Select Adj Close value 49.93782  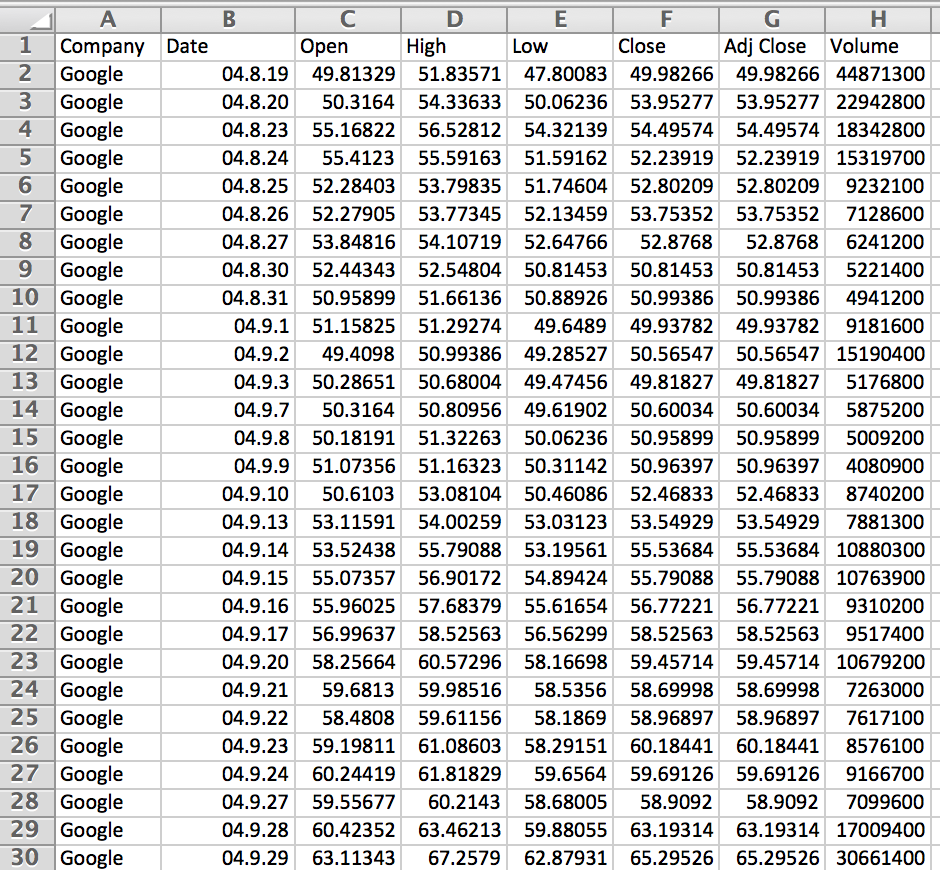(772, 326)
